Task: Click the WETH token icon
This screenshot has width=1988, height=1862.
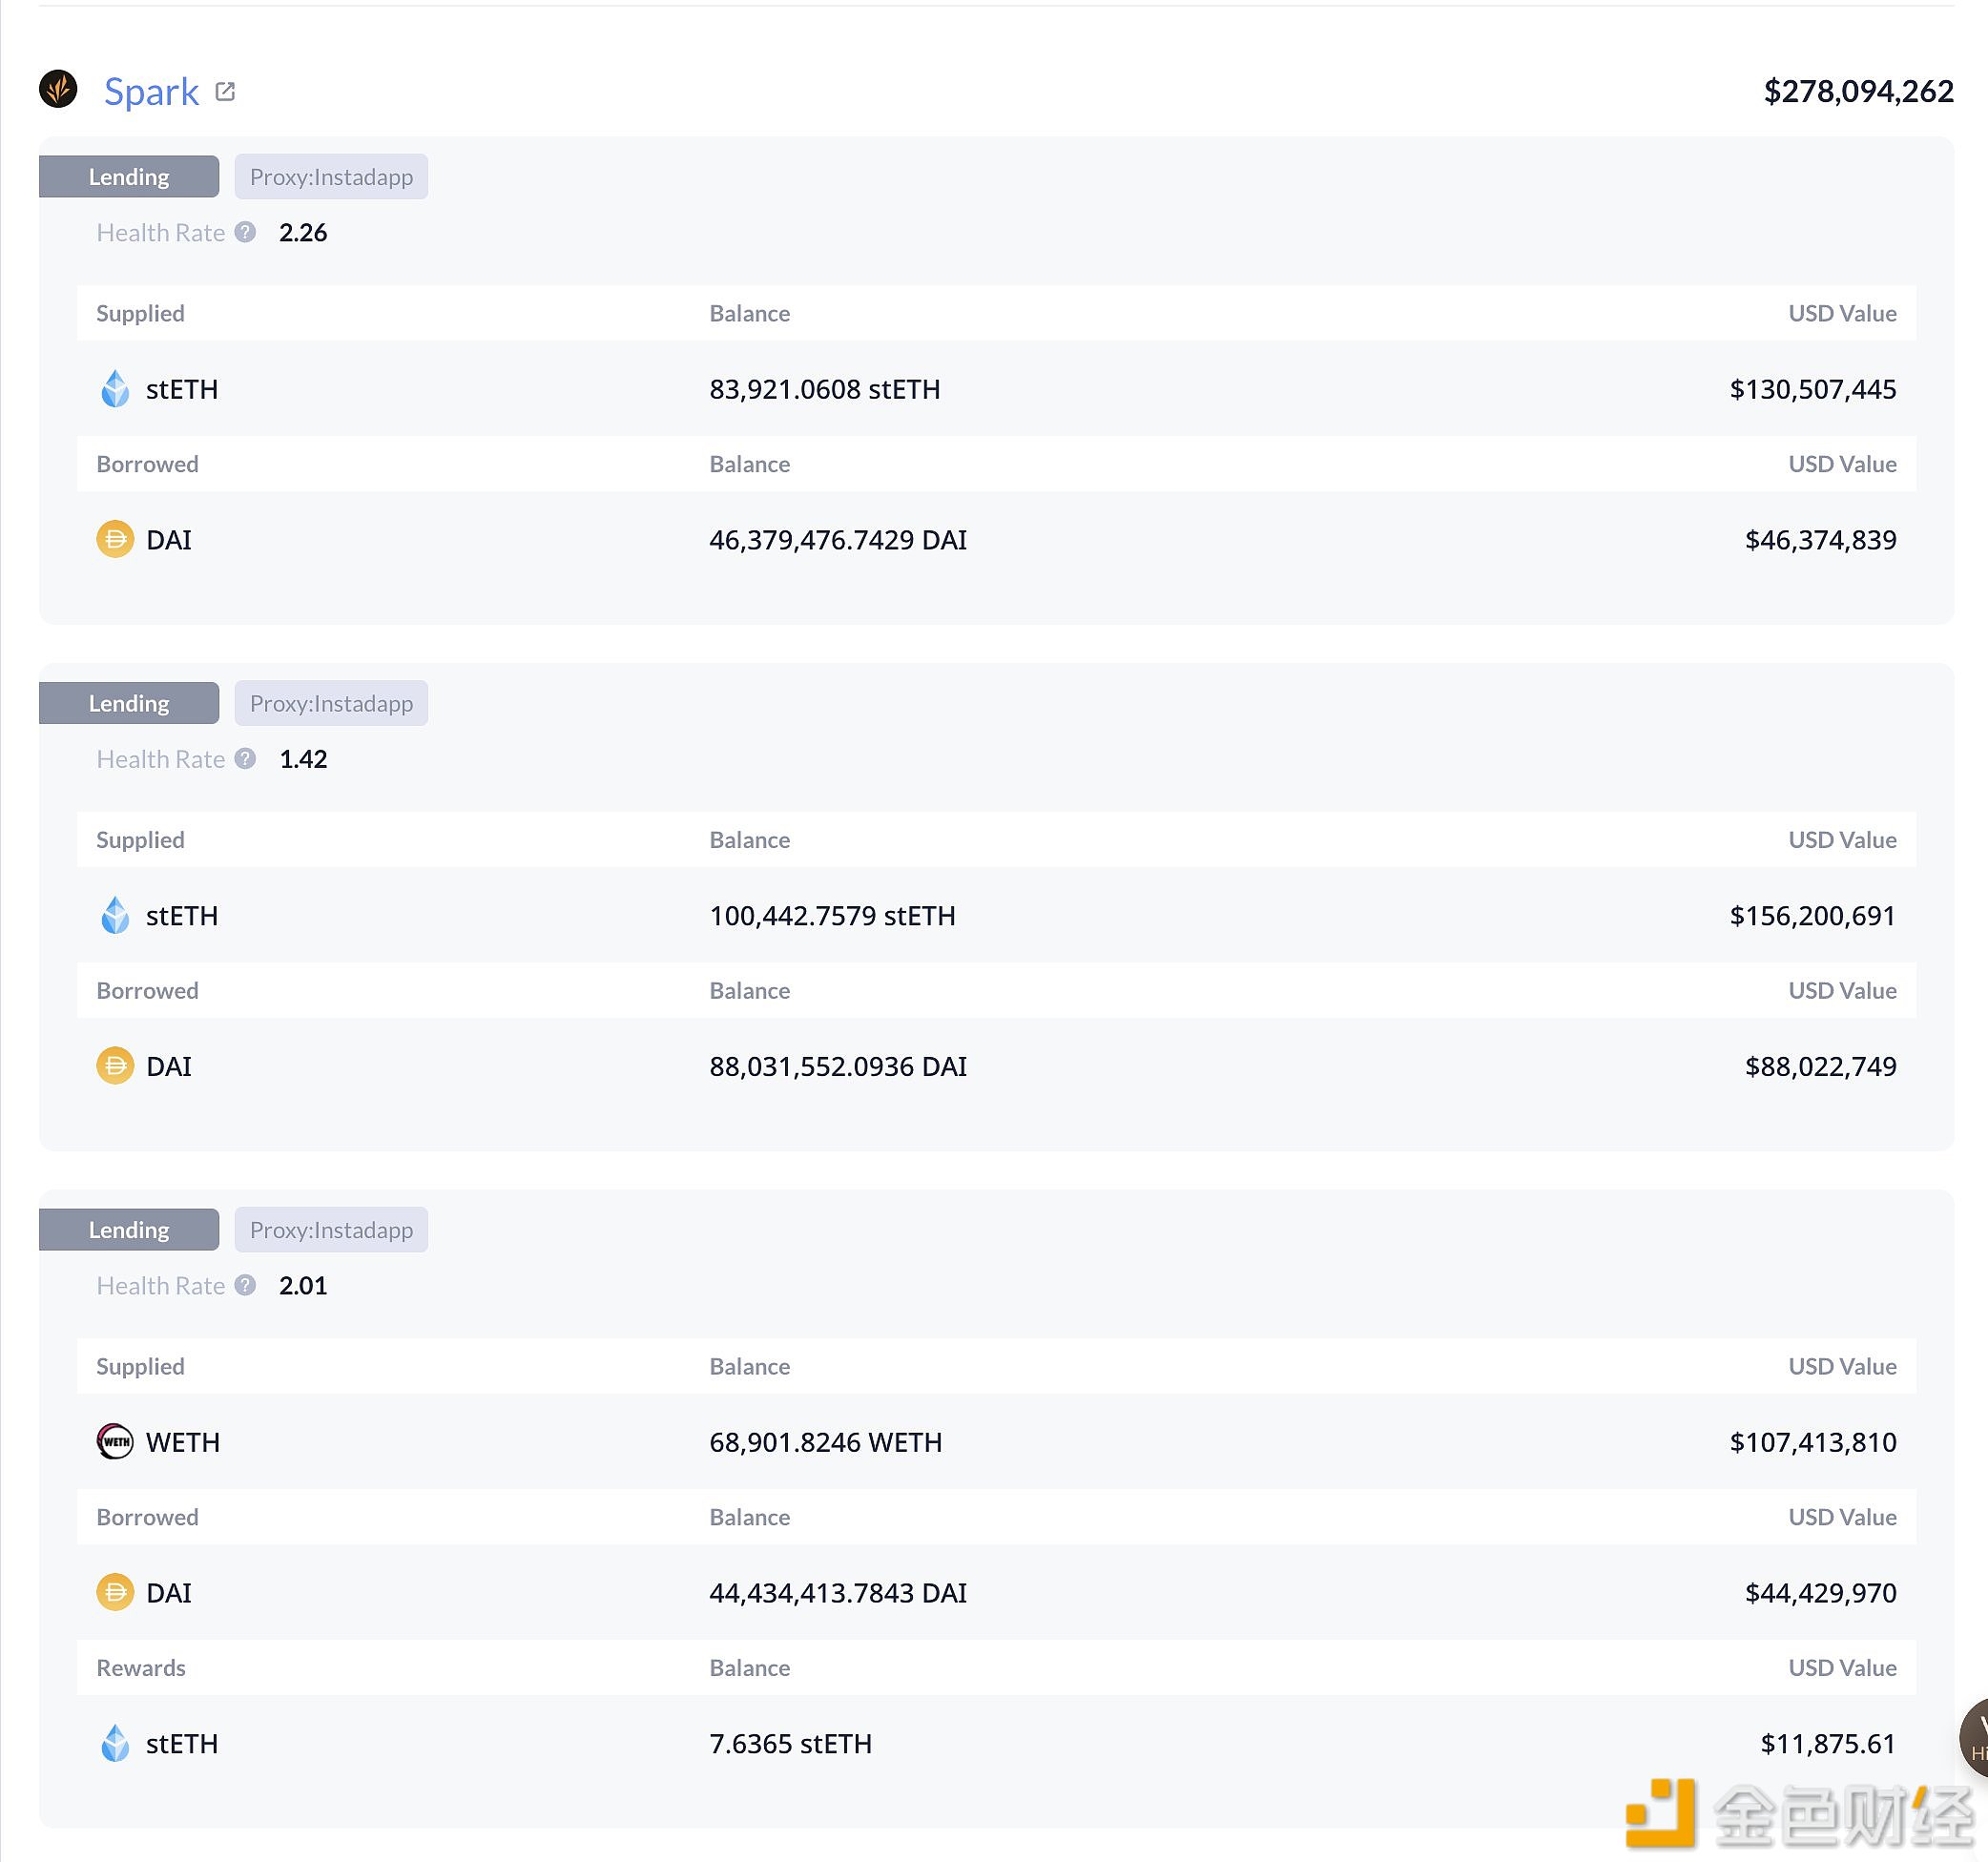Action: pyautogui.click(x=115, y=1442)
